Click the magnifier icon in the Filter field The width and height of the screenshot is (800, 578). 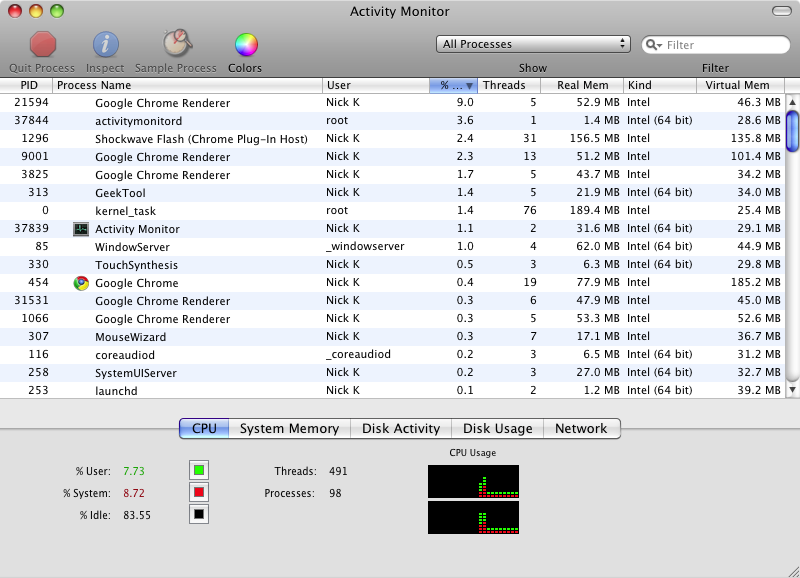(653, 45)
